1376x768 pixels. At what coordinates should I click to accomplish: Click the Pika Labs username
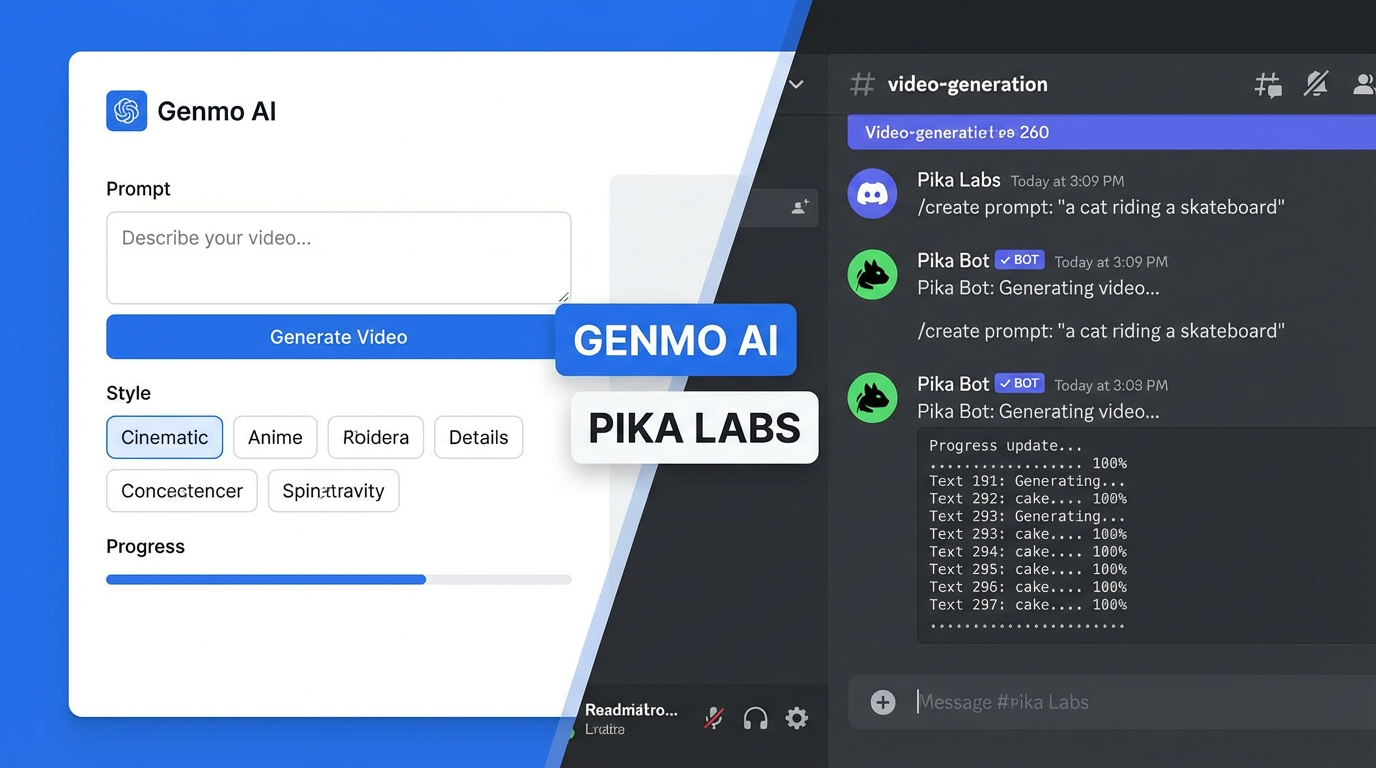(x=958, y=180)
